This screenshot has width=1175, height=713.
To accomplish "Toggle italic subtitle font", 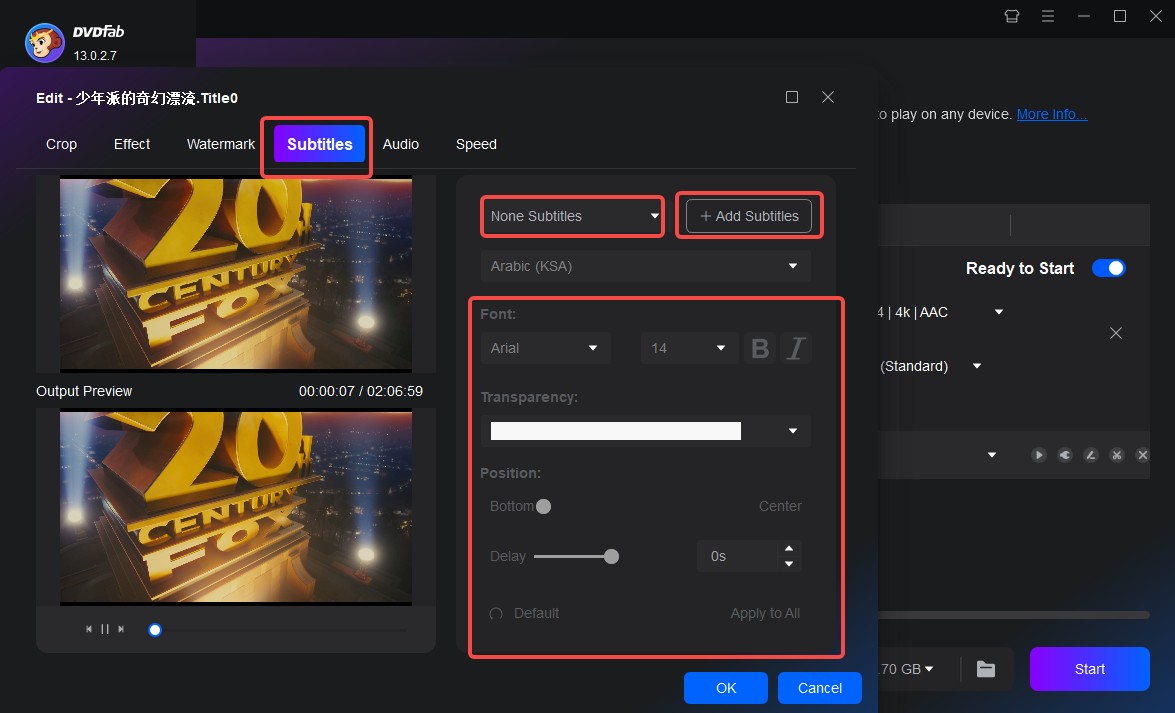I will click(x=796, y=348).
